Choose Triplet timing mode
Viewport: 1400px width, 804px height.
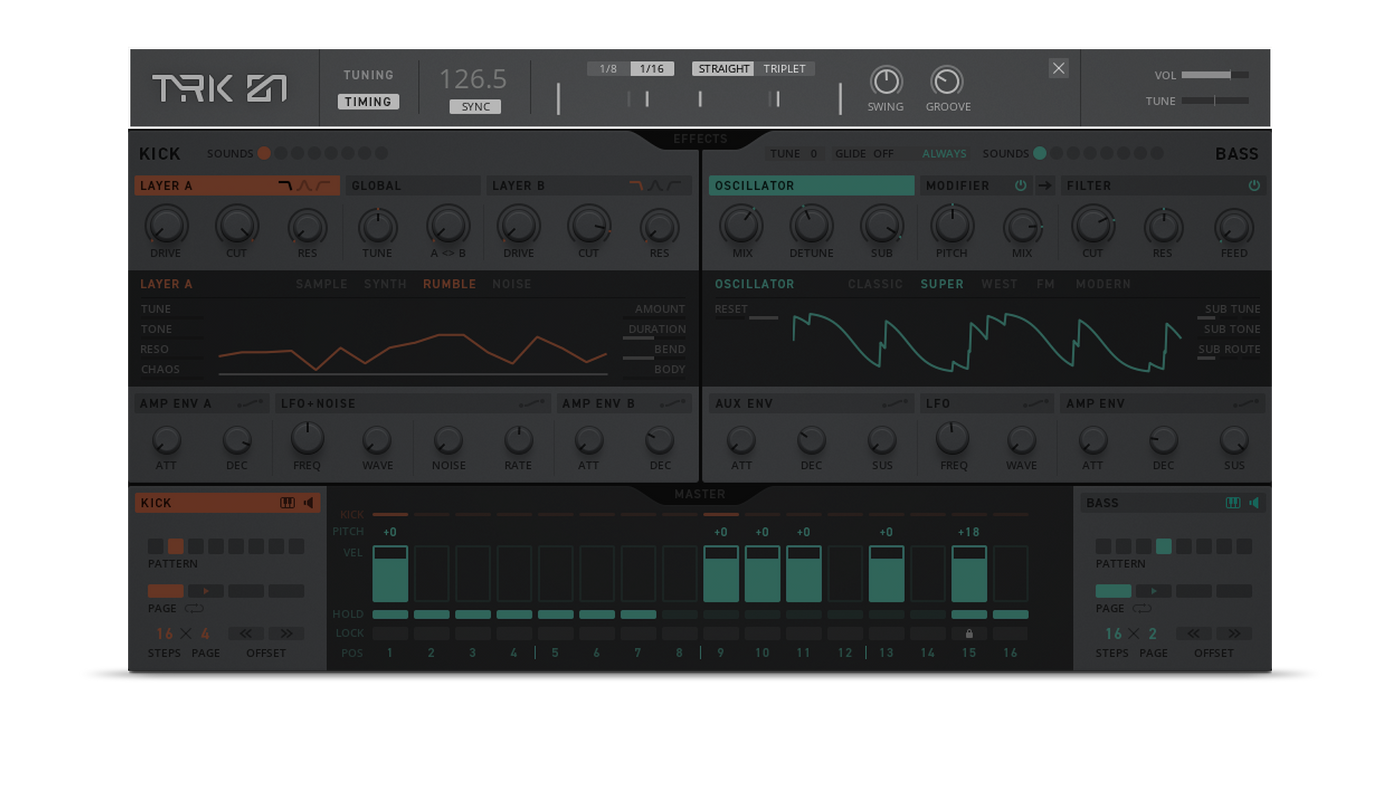(x=785, y=69)
